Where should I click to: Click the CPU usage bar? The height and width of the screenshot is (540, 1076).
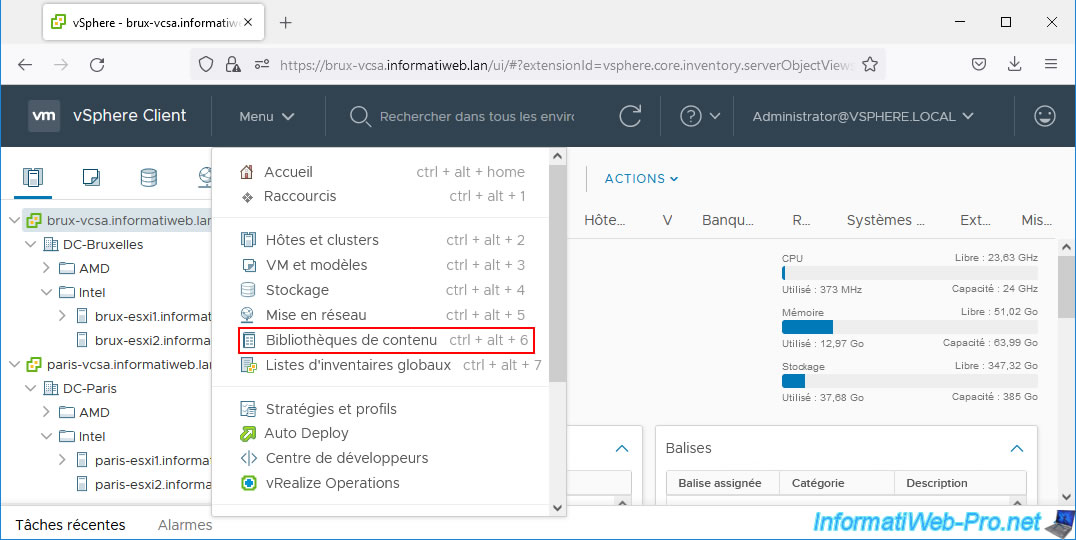[910, 273]
